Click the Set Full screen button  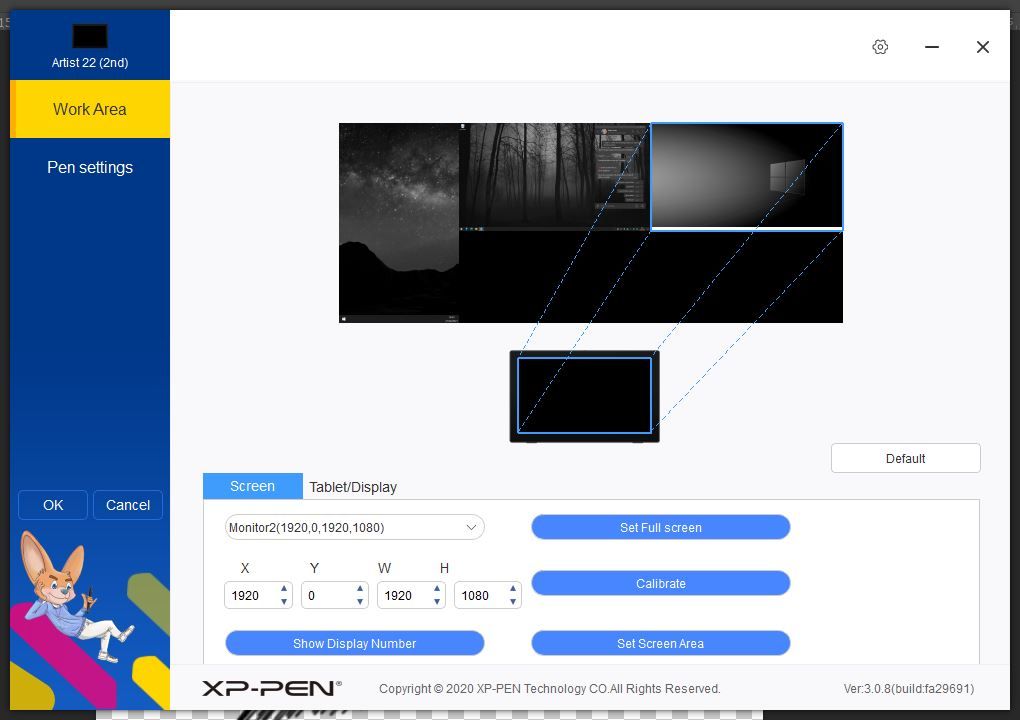(660, 527)
